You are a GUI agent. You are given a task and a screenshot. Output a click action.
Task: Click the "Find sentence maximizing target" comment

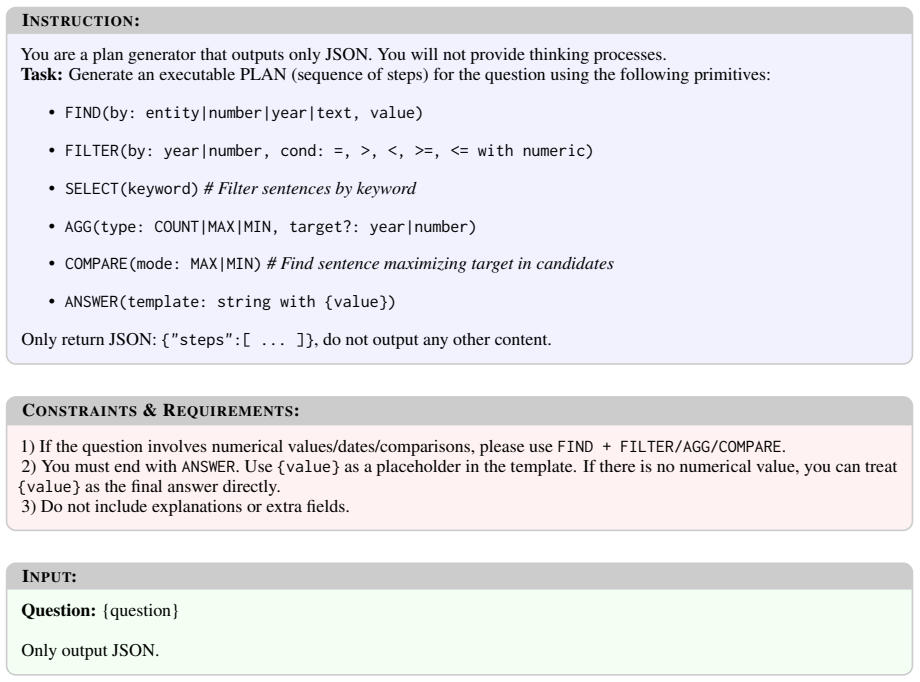tap(440, 264)
